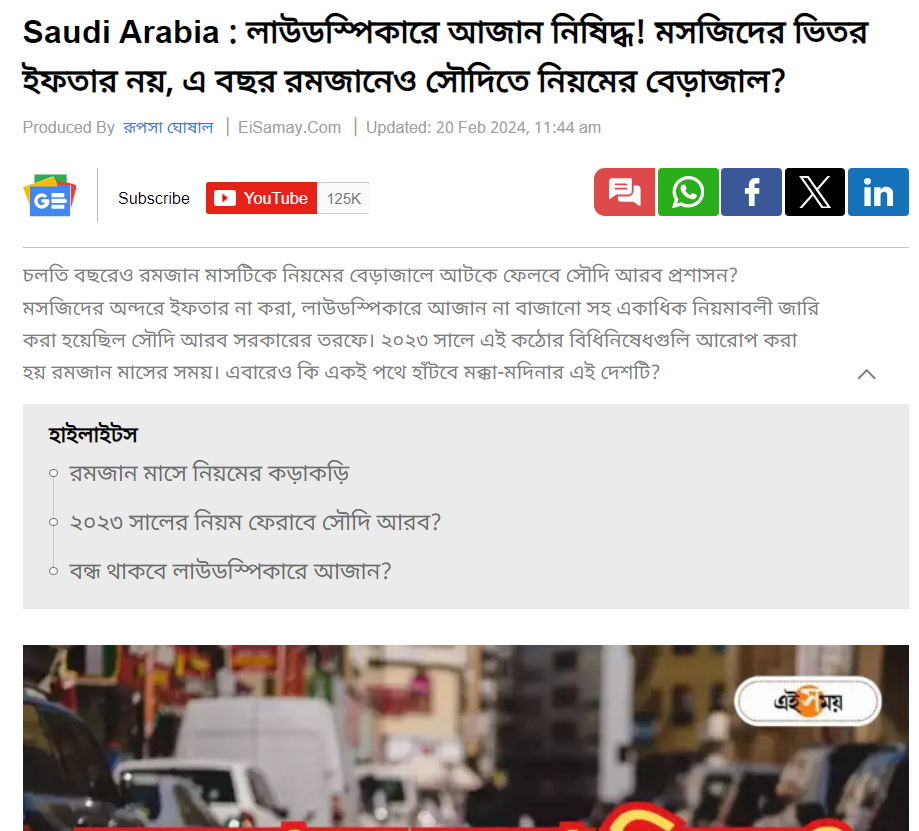Share article on X

point(815,192)
